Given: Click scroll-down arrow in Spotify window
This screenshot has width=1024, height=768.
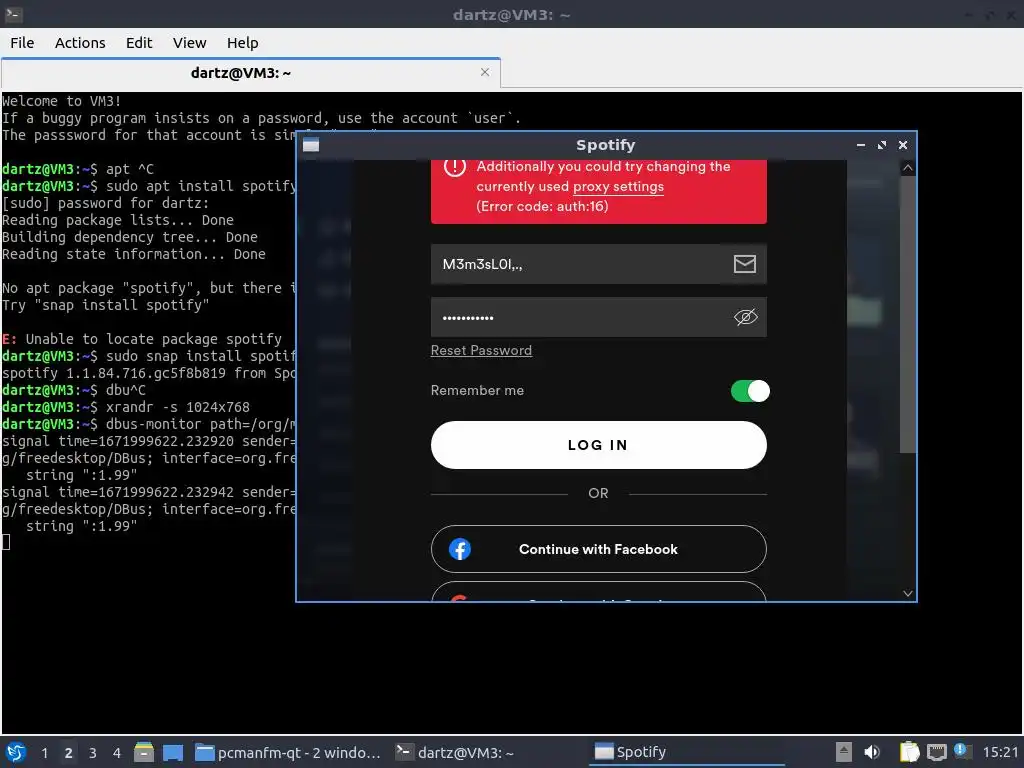Looking at the screenshot, I should point(908,593).
